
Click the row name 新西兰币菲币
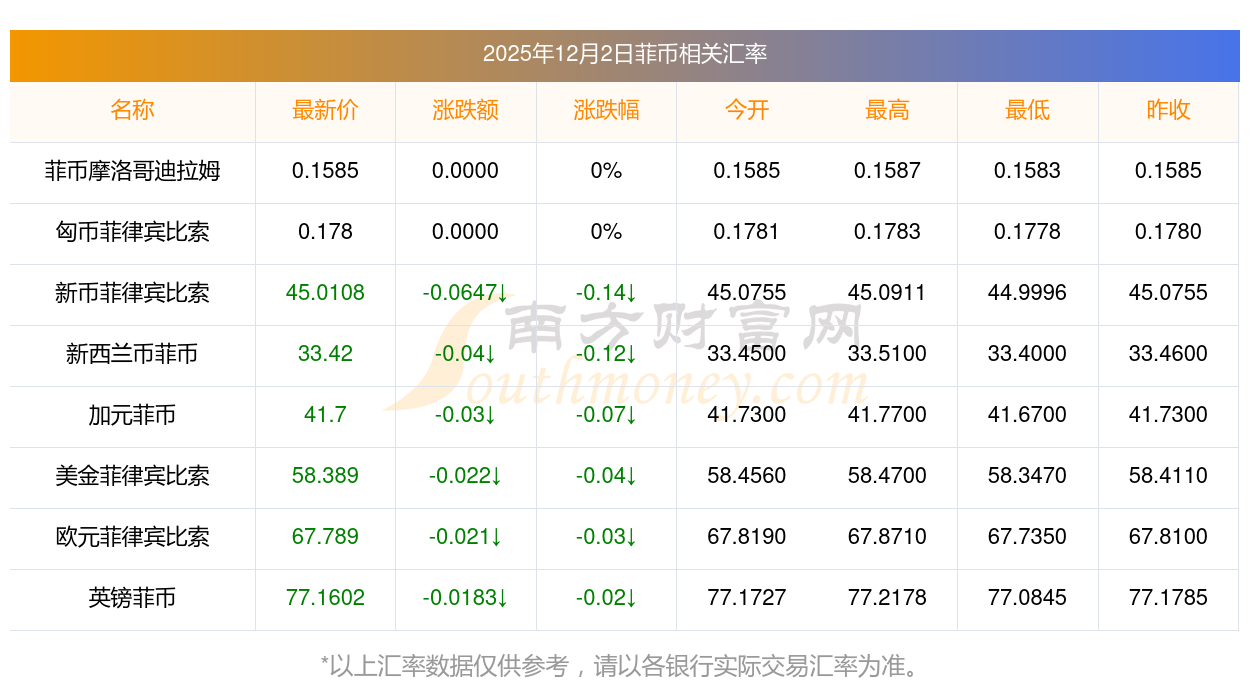click(x=132, y=354)
